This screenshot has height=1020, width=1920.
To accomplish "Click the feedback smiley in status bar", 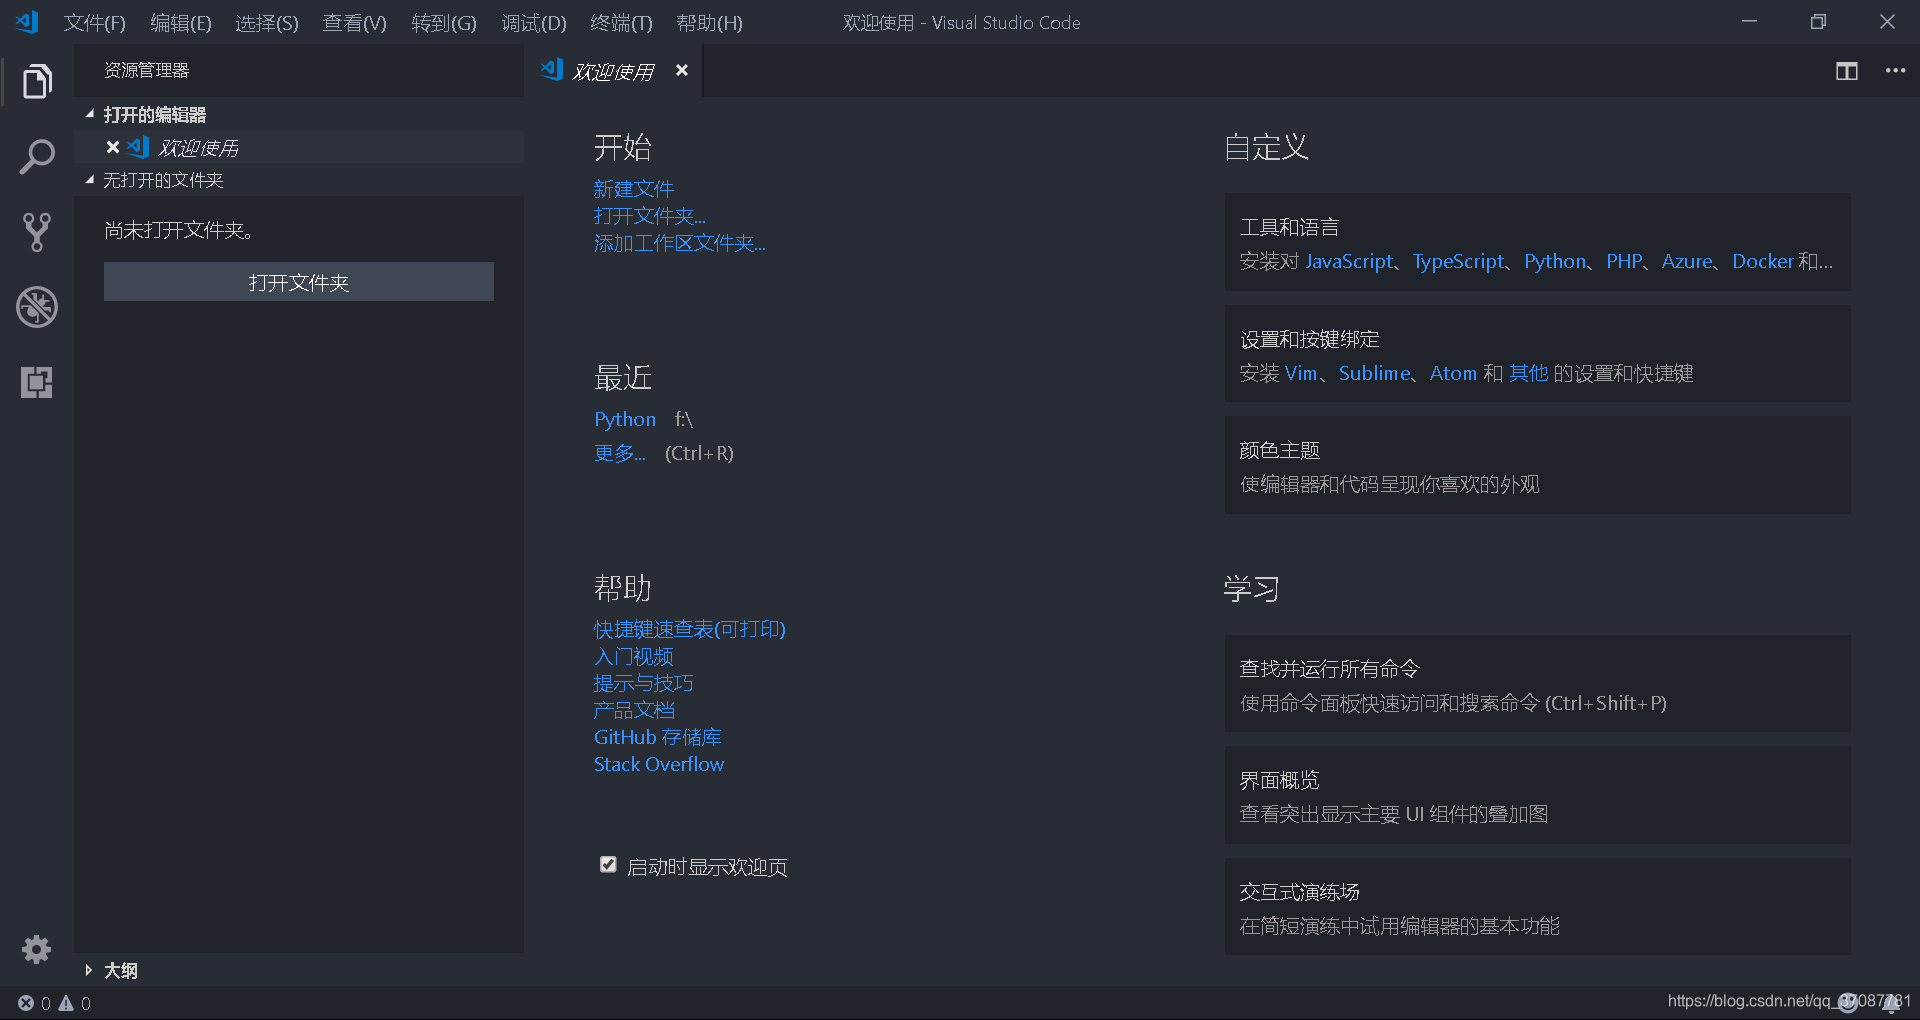I will (1848, 1002).
